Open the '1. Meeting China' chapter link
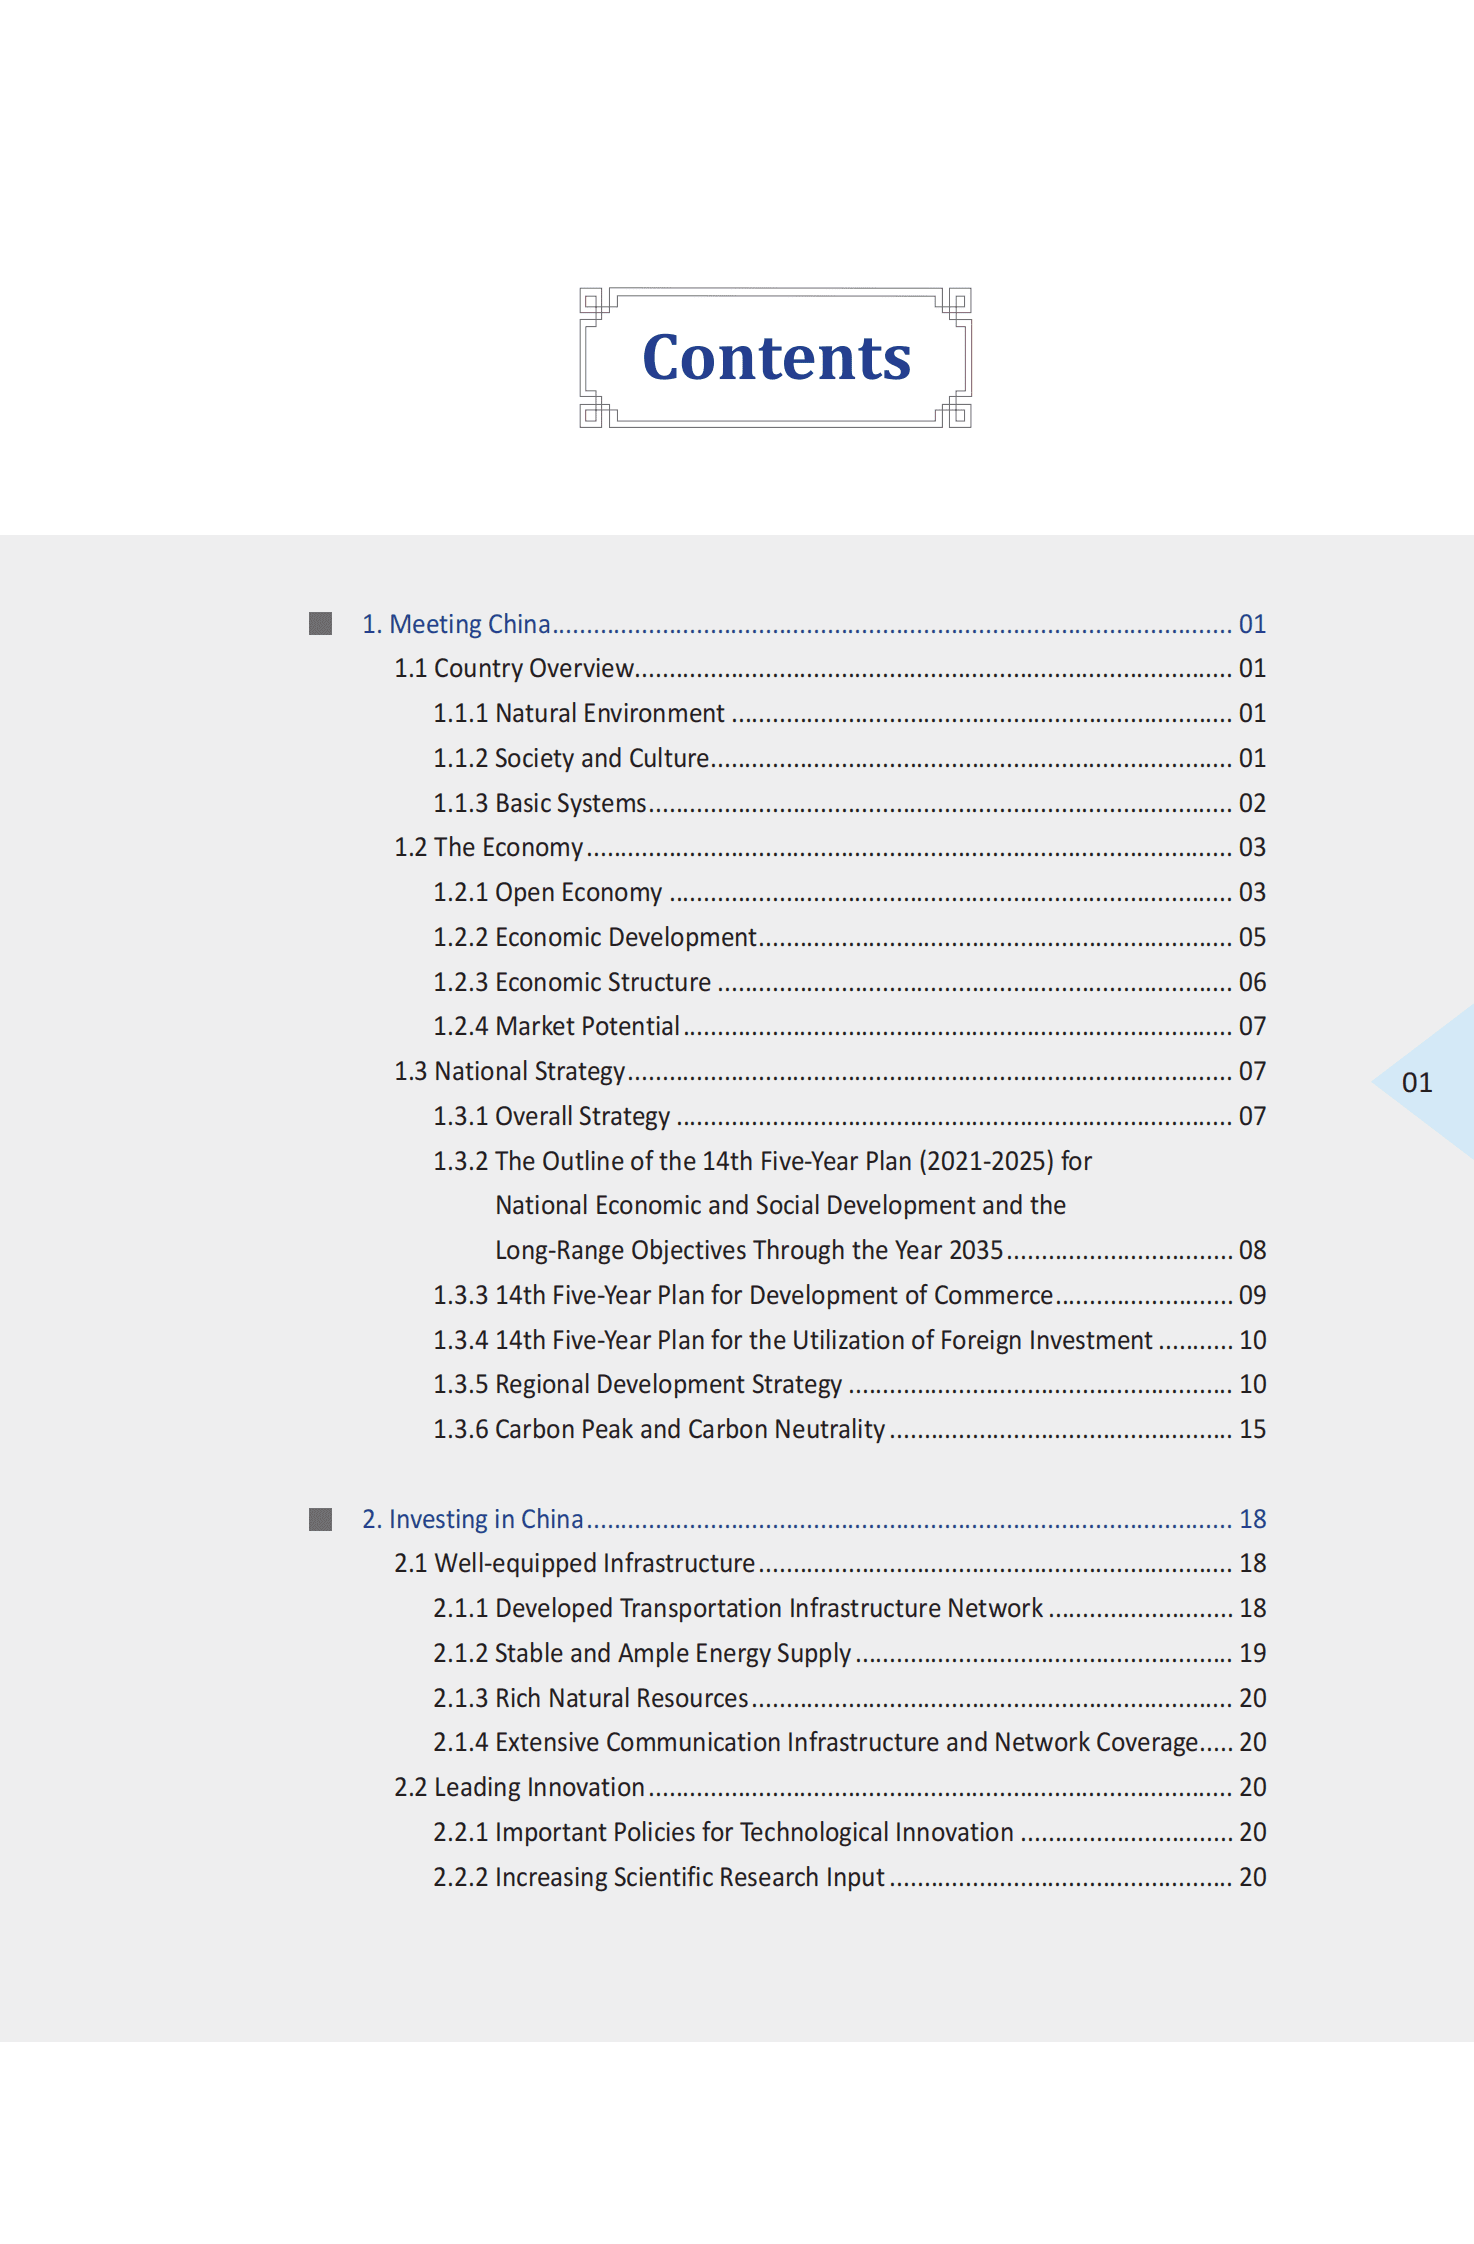This screenshot has width=1474, height=2244. 456,624
